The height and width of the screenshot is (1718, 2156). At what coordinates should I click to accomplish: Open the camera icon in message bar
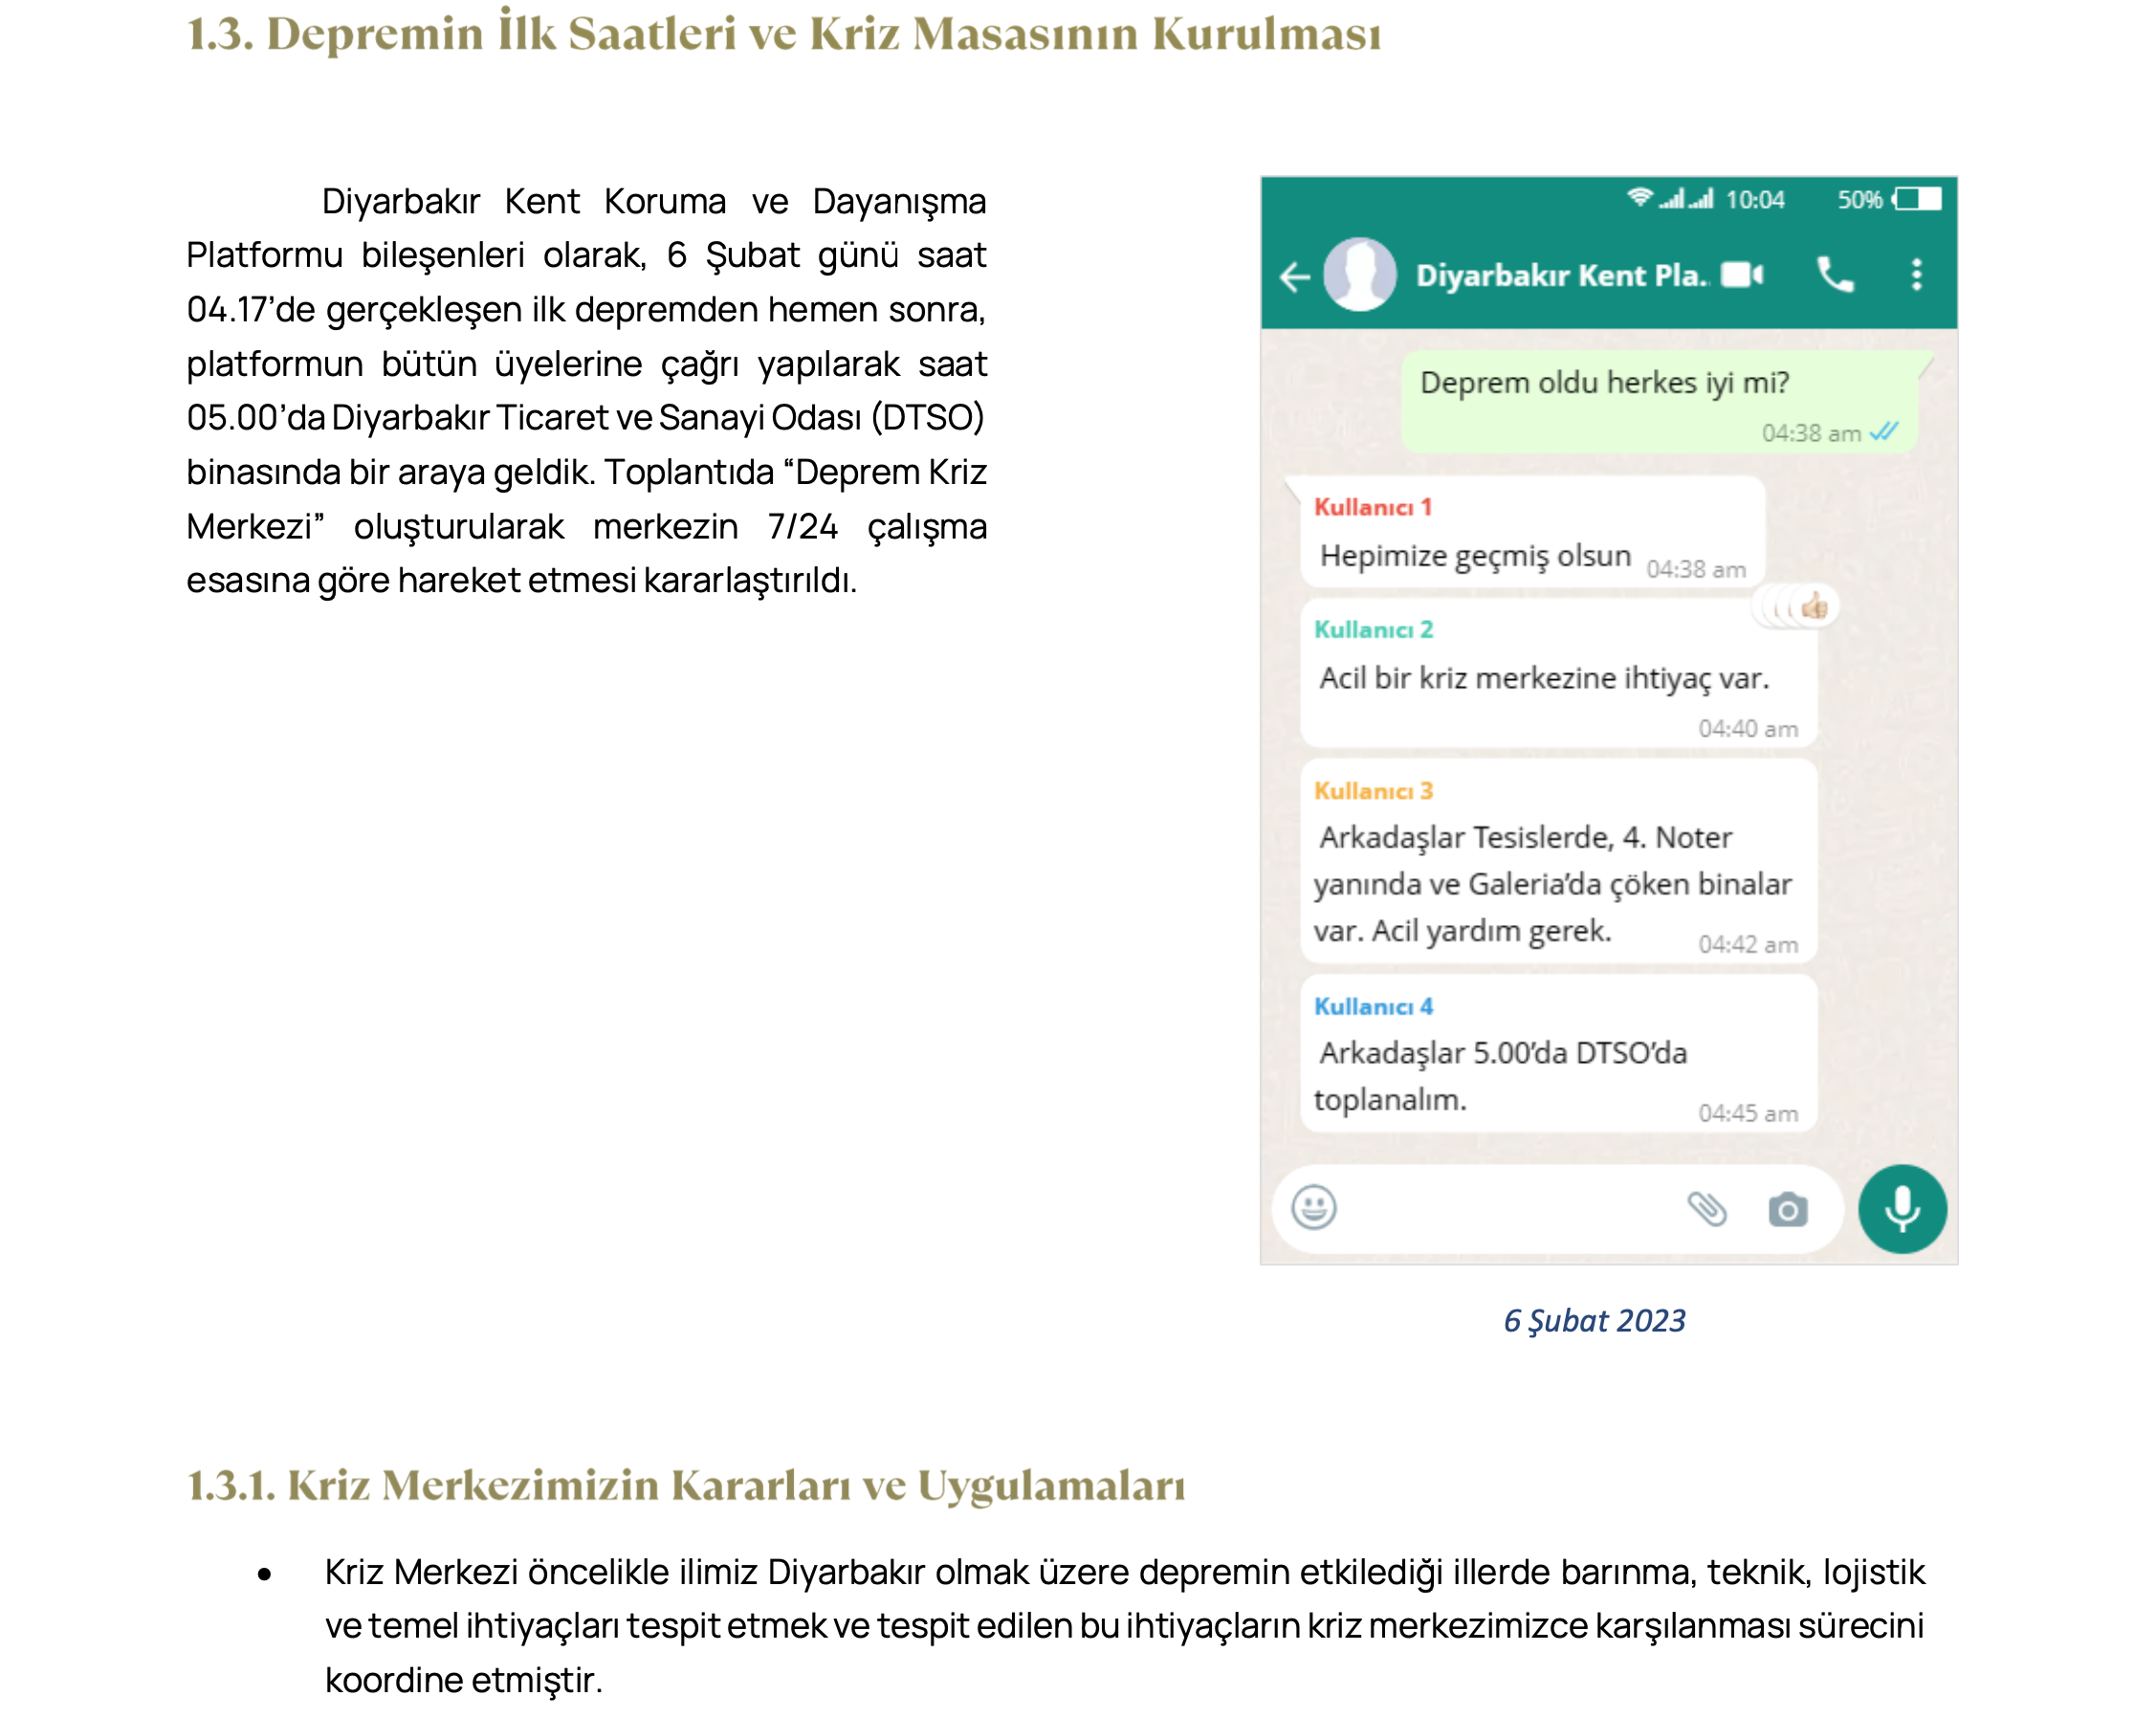[x=1787, y=1209]
